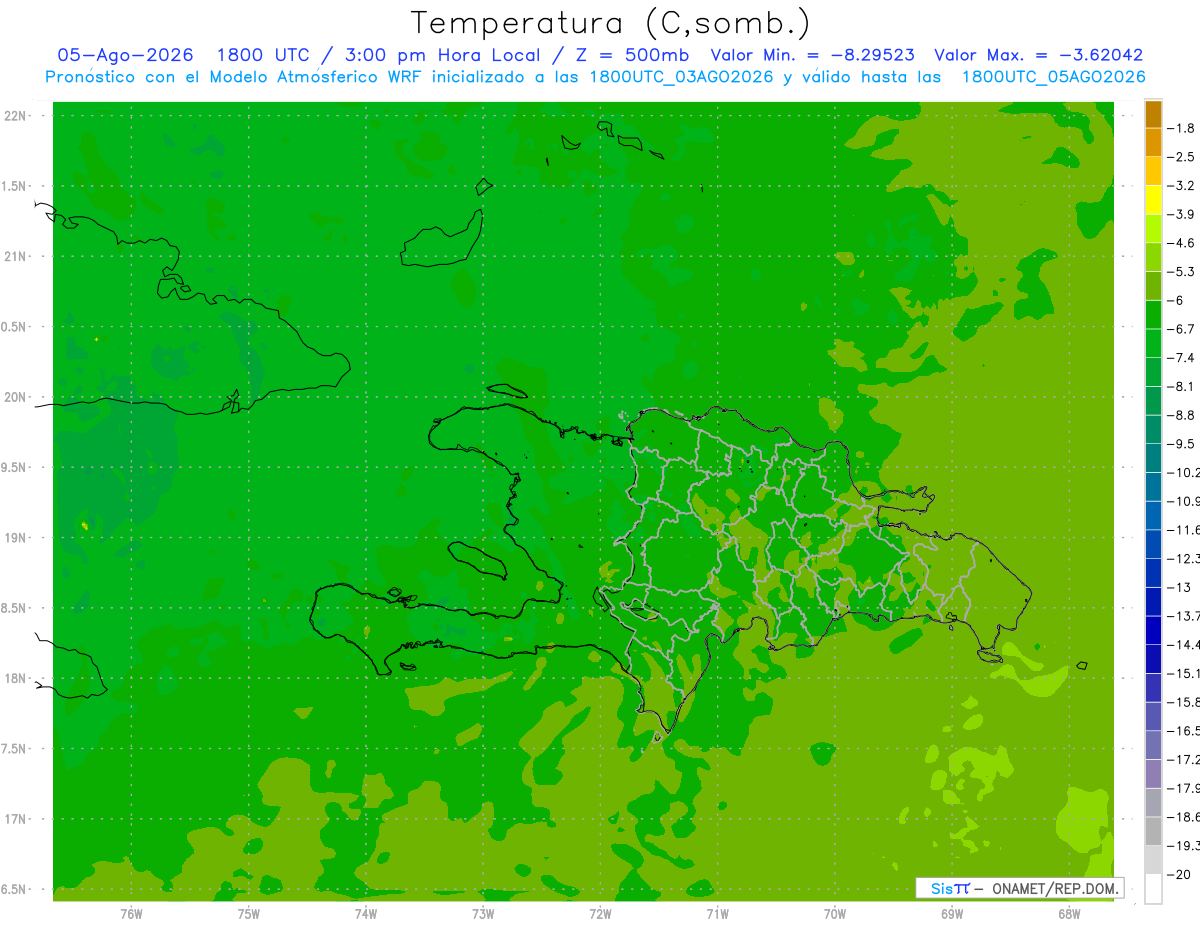Click the '-6' colorbar value
Screen dimensions: 1200x927
pyautogui.click(x=1177, y=300)
